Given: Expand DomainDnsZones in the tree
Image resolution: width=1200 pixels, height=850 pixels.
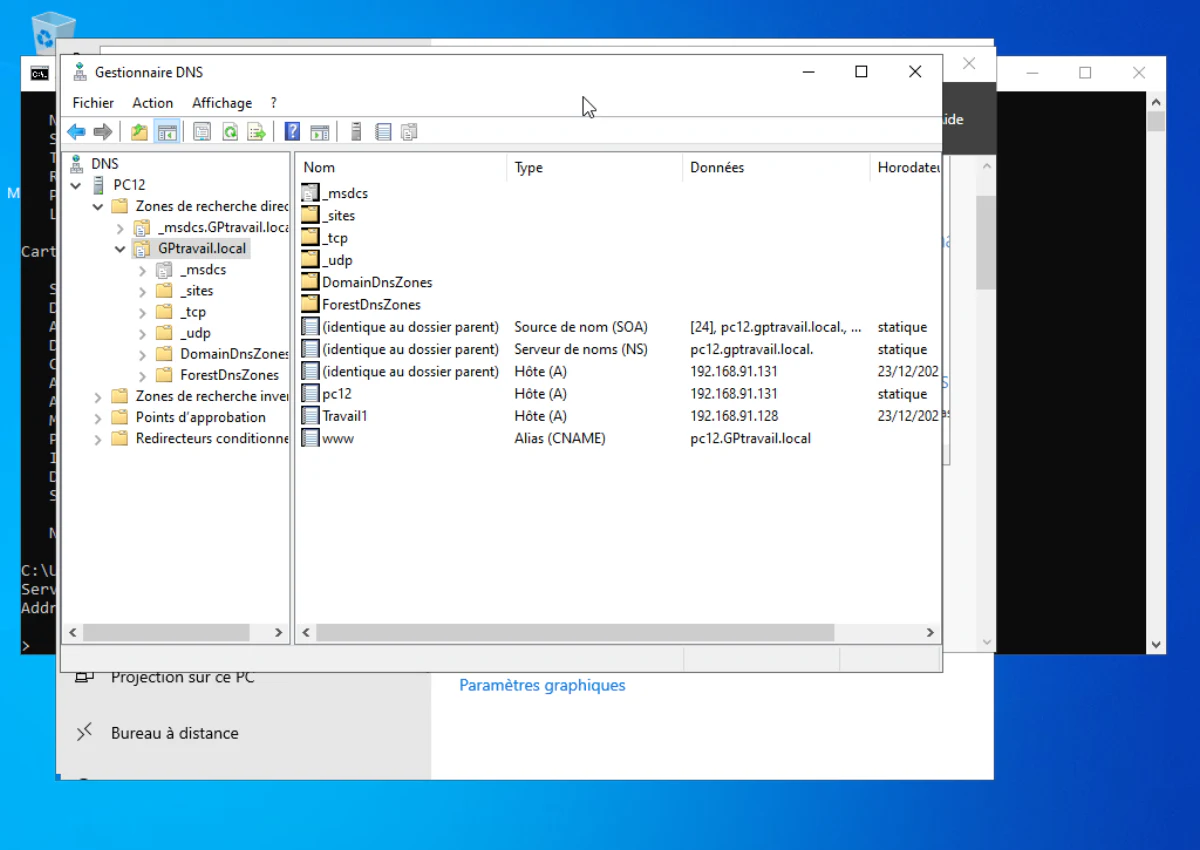Looking at the screenshot, I should (142, 355).
